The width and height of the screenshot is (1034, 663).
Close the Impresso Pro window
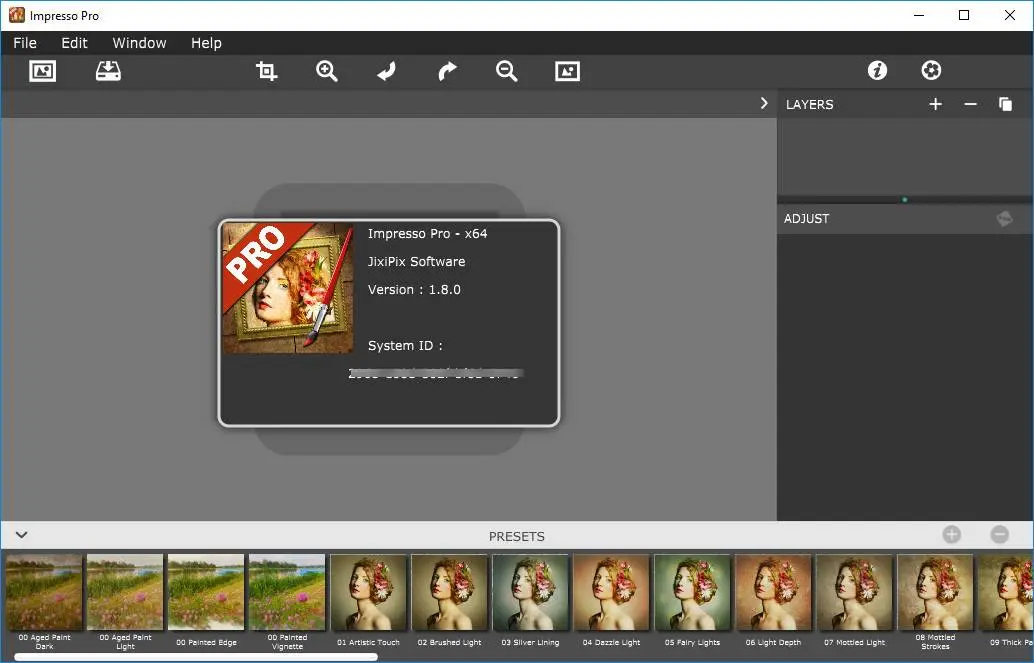(x=1010, y=15)
